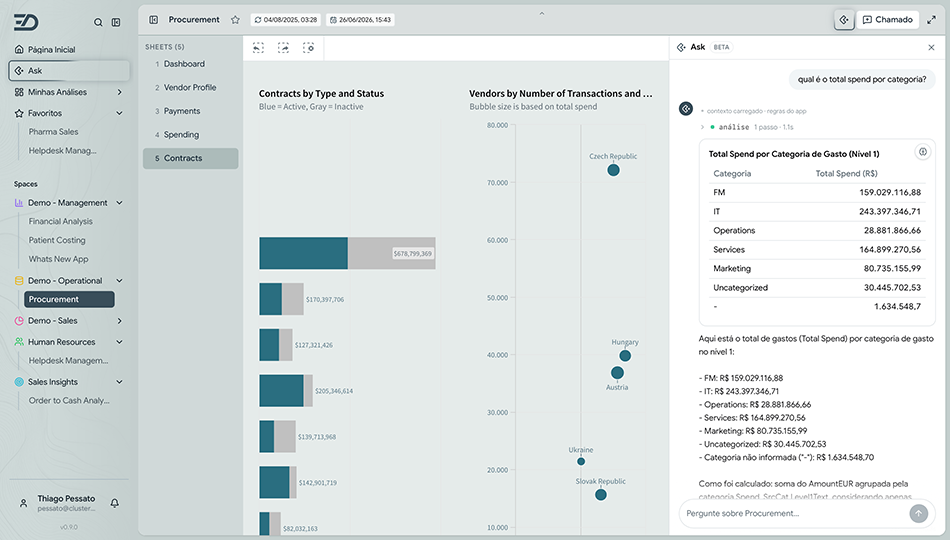
Task: Open the search icon in the sidebar
Action: pos(98,22)
